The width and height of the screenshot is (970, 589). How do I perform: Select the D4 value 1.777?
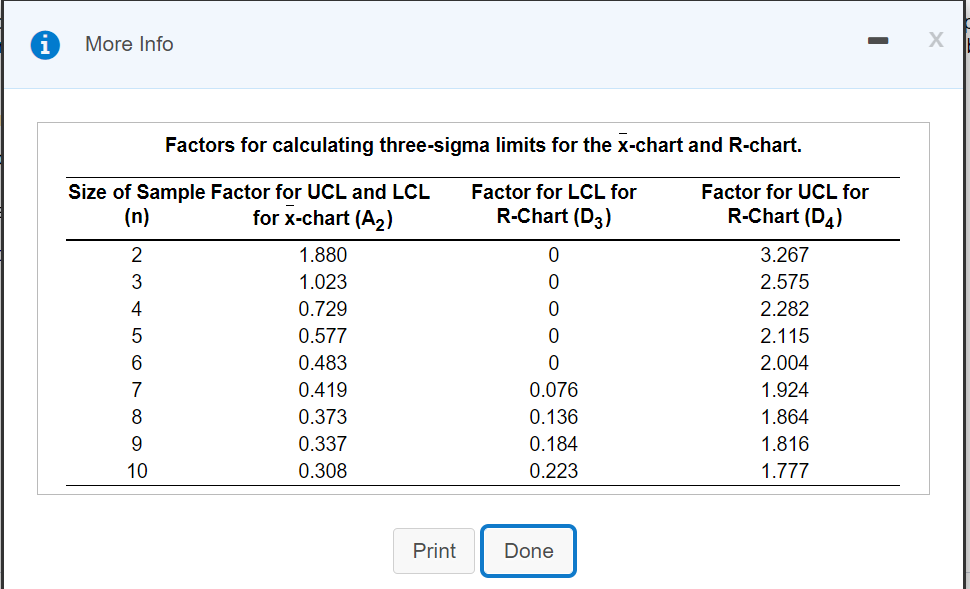point(784,471)
